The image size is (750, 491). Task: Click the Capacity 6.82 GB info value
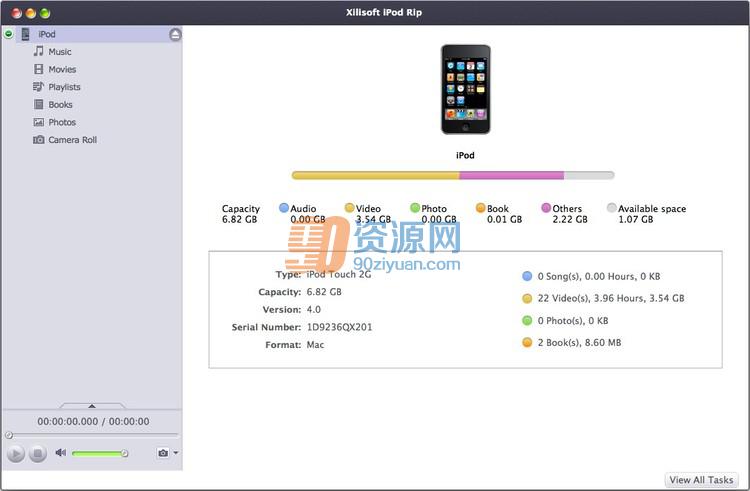(324, 292)
